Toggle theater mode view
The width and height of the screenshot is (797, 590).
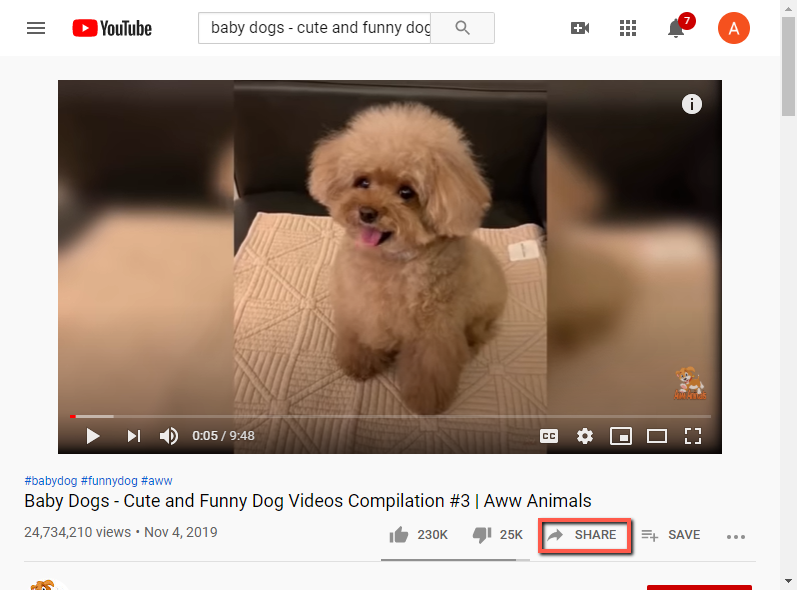[657, 436]
